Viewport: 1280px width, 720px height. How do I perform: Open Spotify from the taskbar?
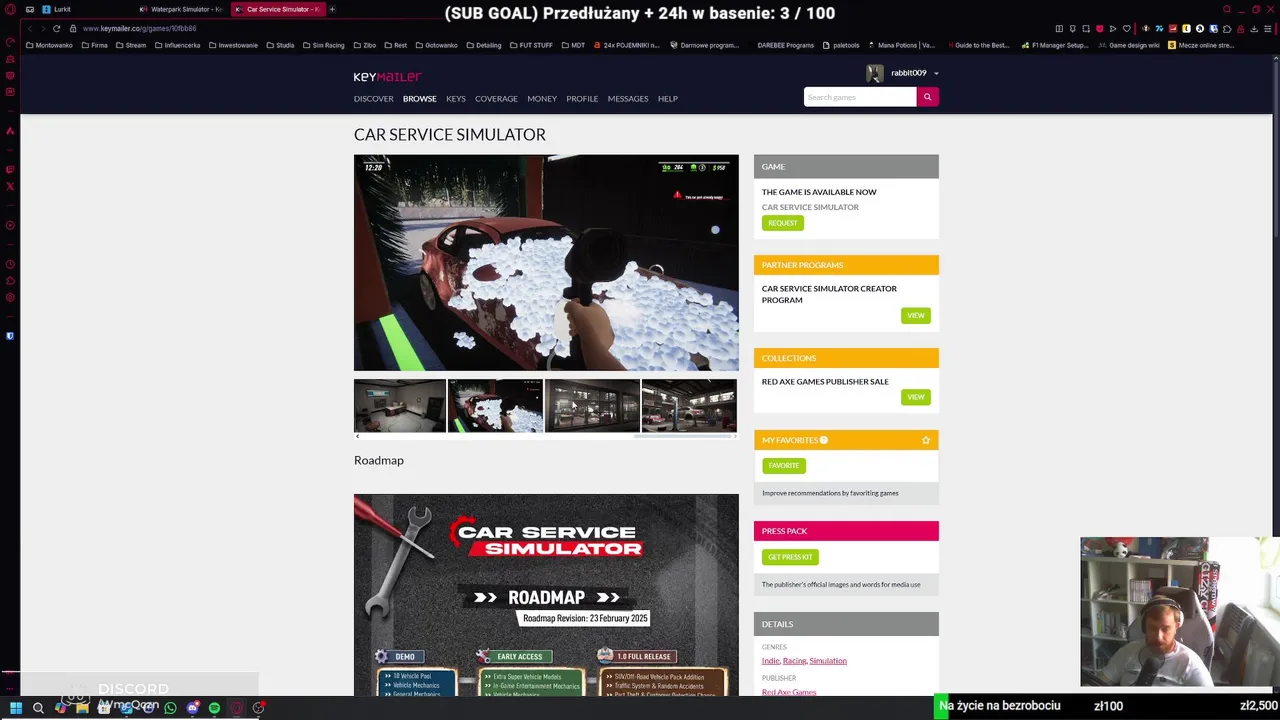coord(214,708)
